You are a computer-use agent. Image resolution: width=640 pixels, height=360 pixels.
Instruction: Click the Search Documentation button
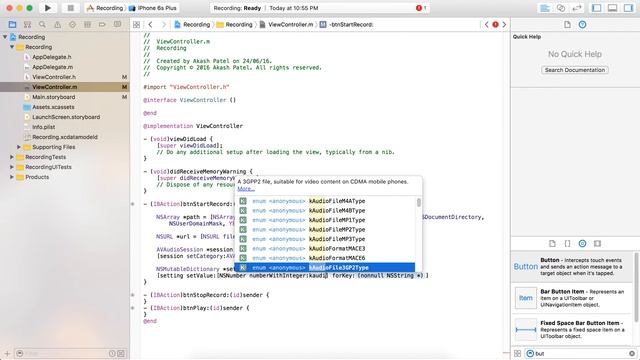coord(575,70)
